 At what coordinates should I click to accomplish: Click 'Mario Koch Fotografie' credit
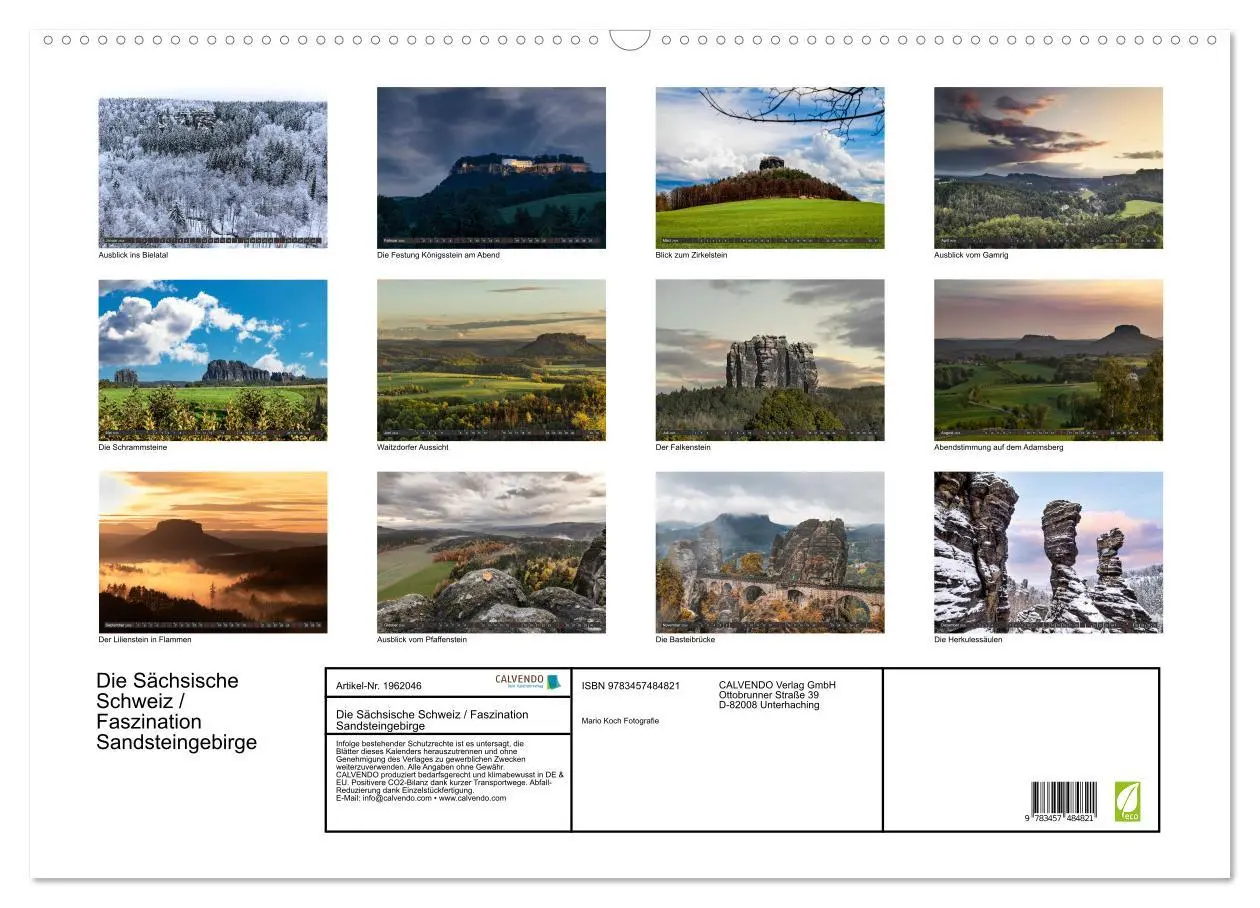[620, 721]
